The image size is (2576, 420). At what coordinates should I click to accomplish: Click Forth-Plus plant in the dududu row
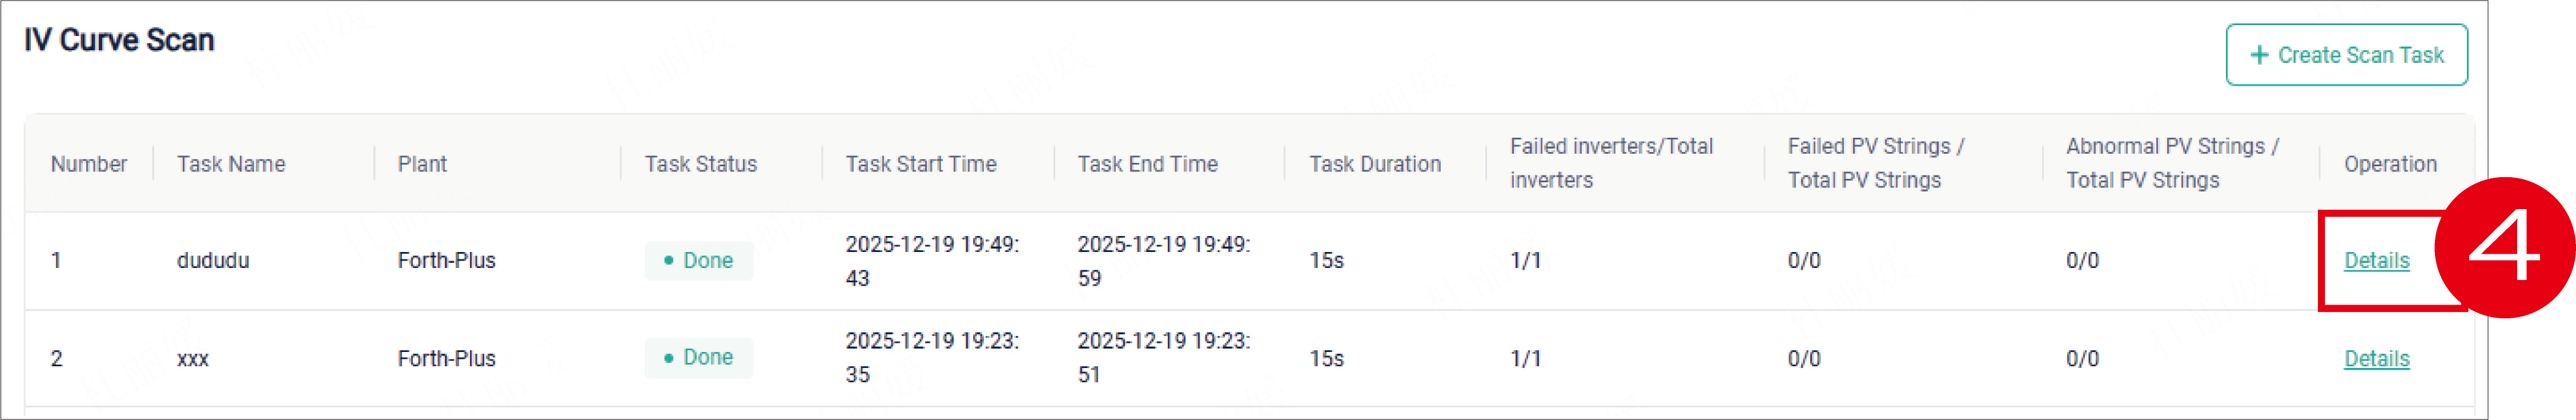(x=446, y=261)
